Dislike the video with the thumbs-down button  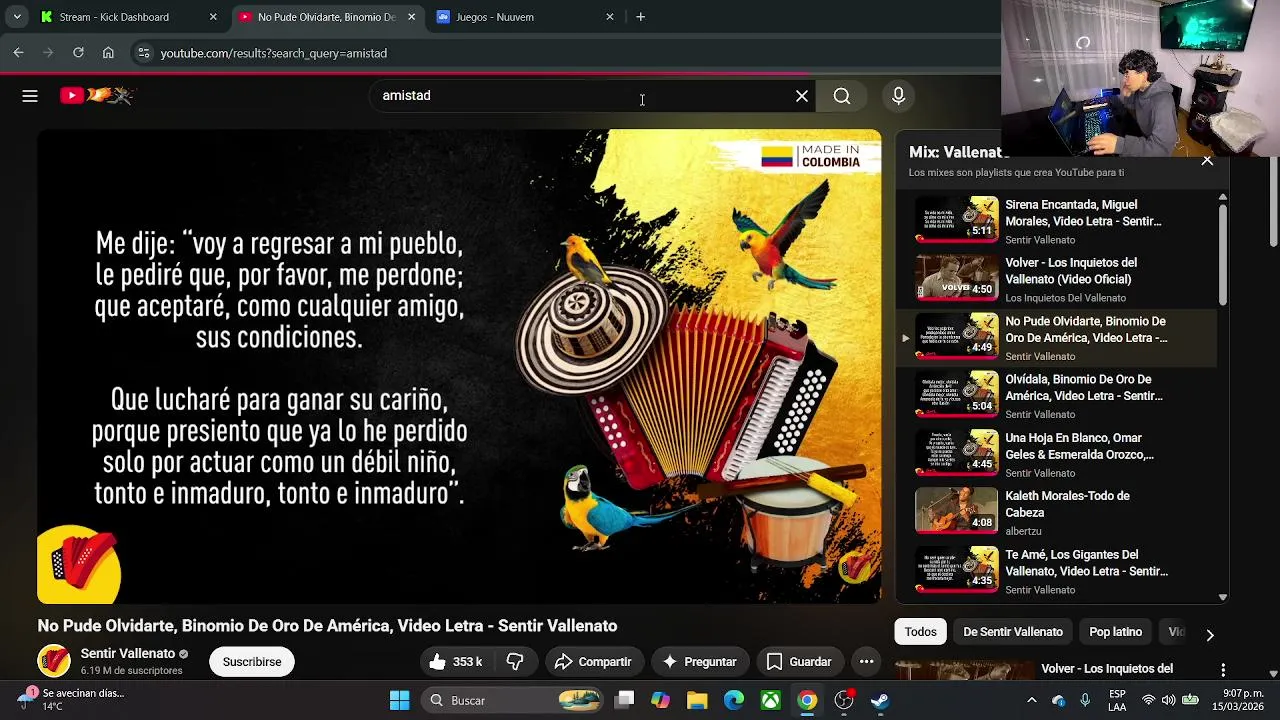(x=516, y=662)
